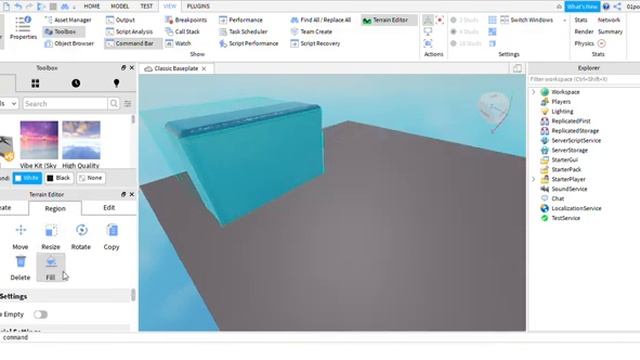
Task: Switch to the Region tab in Terrain Editor
Action: click(55, 208)
